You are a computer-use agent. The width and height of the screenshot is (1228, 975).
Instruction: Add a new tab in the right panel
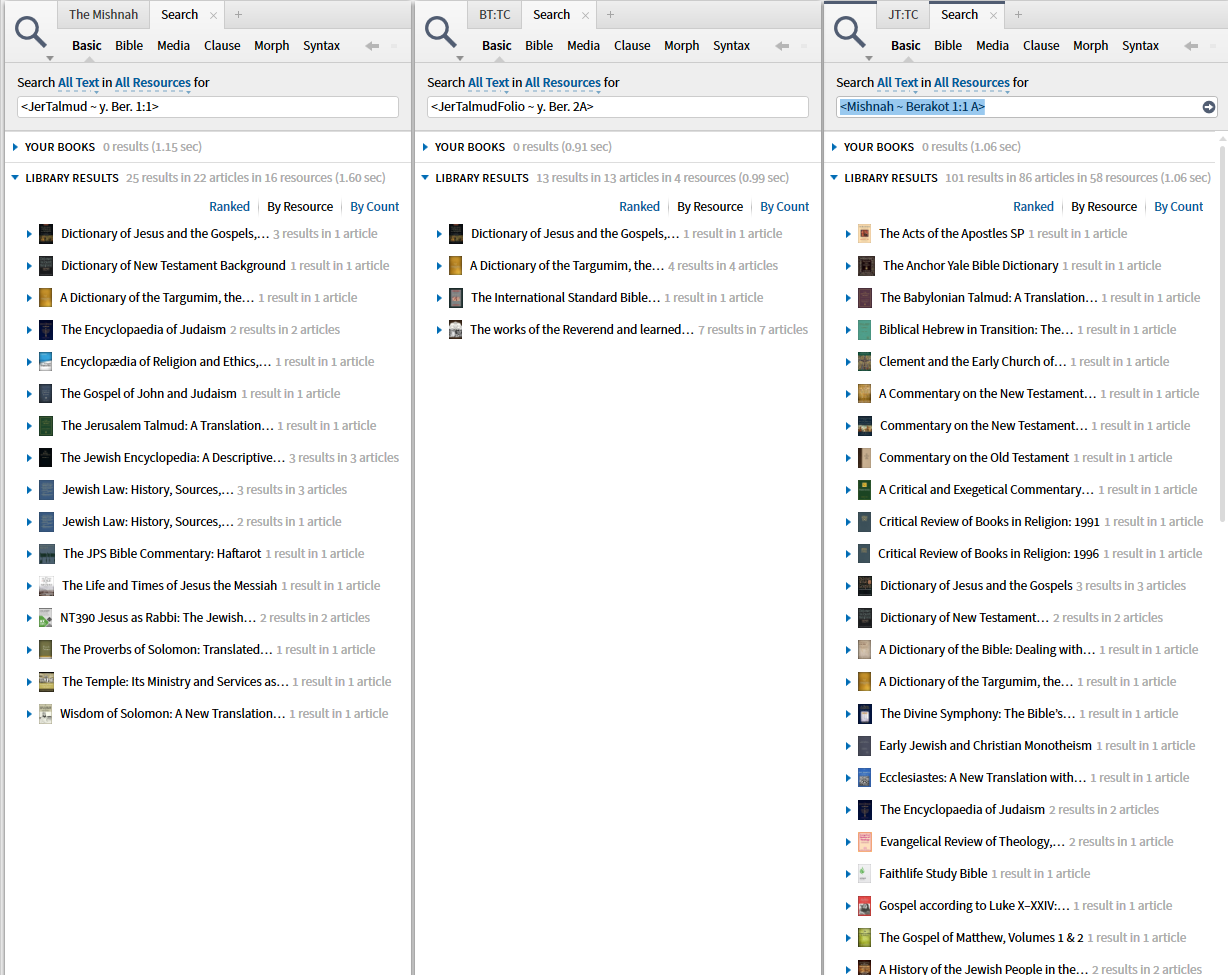pos(1018,15)
